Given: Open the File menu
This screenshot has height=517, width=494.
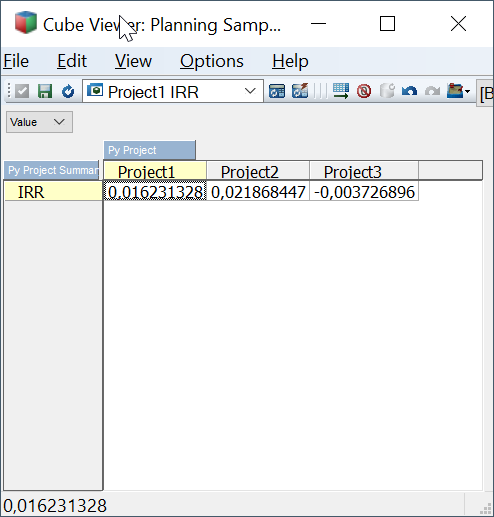Looking at the screenshot, I should pos(16,61).
